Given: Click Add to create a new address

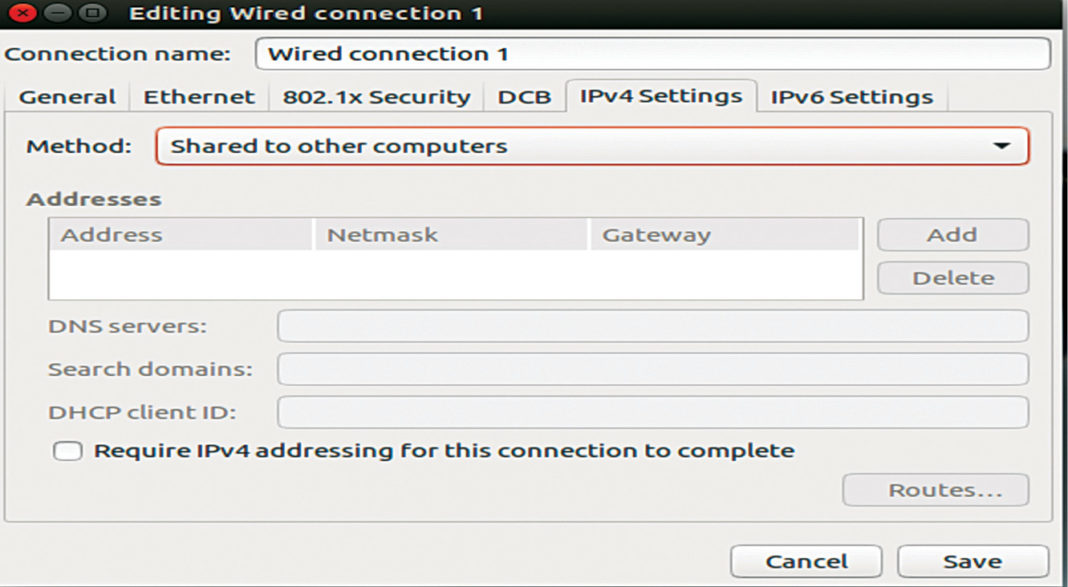Looking at the screenshot, I should click(951, 234).
